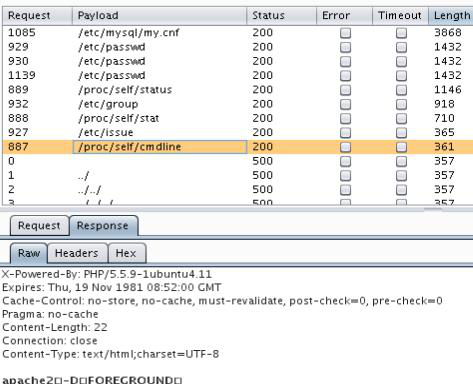Click the Cache-Control header line

(x=222, y=301)
